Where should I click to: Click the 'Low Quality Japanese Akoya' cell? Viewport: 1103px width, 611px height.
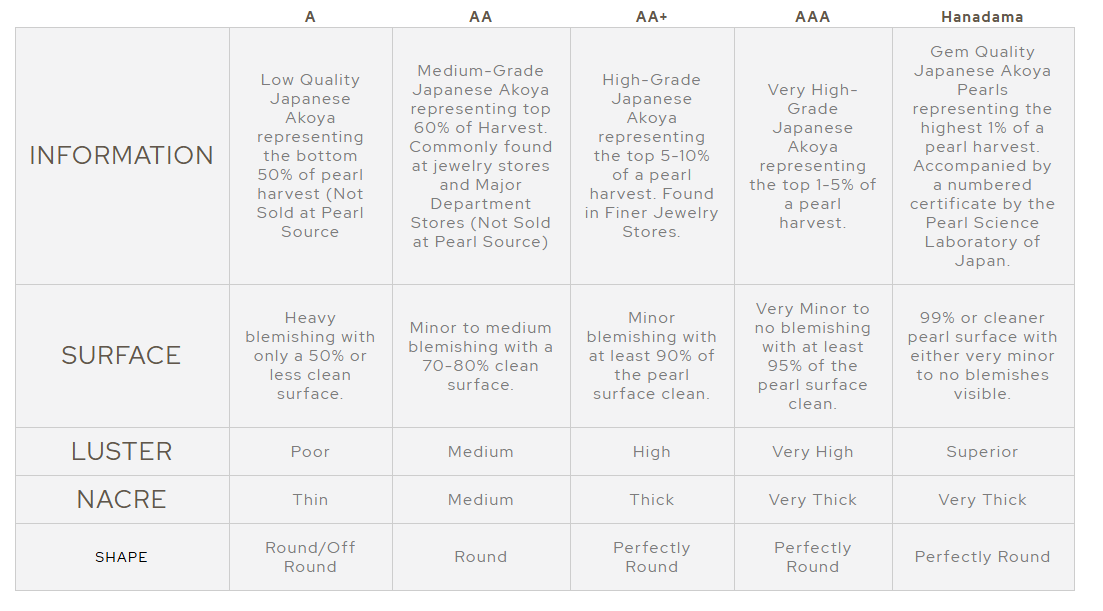pos(310,155)
